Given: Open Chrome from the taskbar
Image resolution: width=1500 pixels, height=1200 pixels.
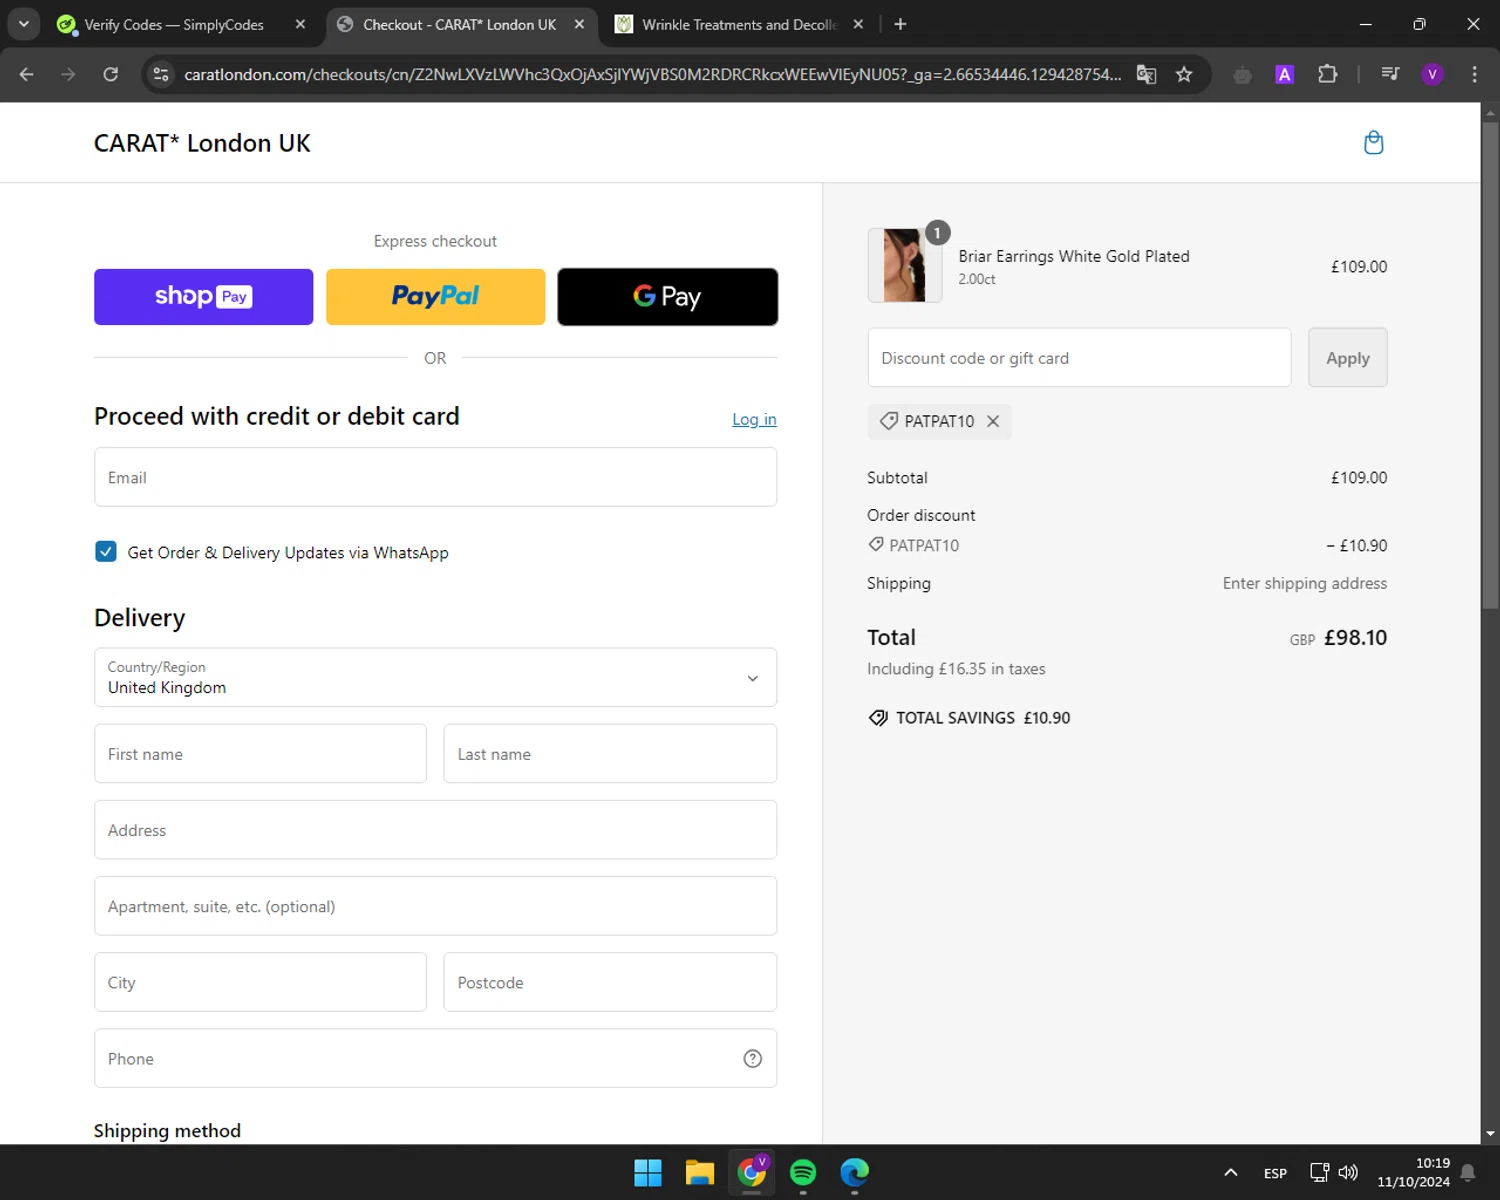Looking at the screenshot, I should pyautogui.click(x=752, y=1173).
